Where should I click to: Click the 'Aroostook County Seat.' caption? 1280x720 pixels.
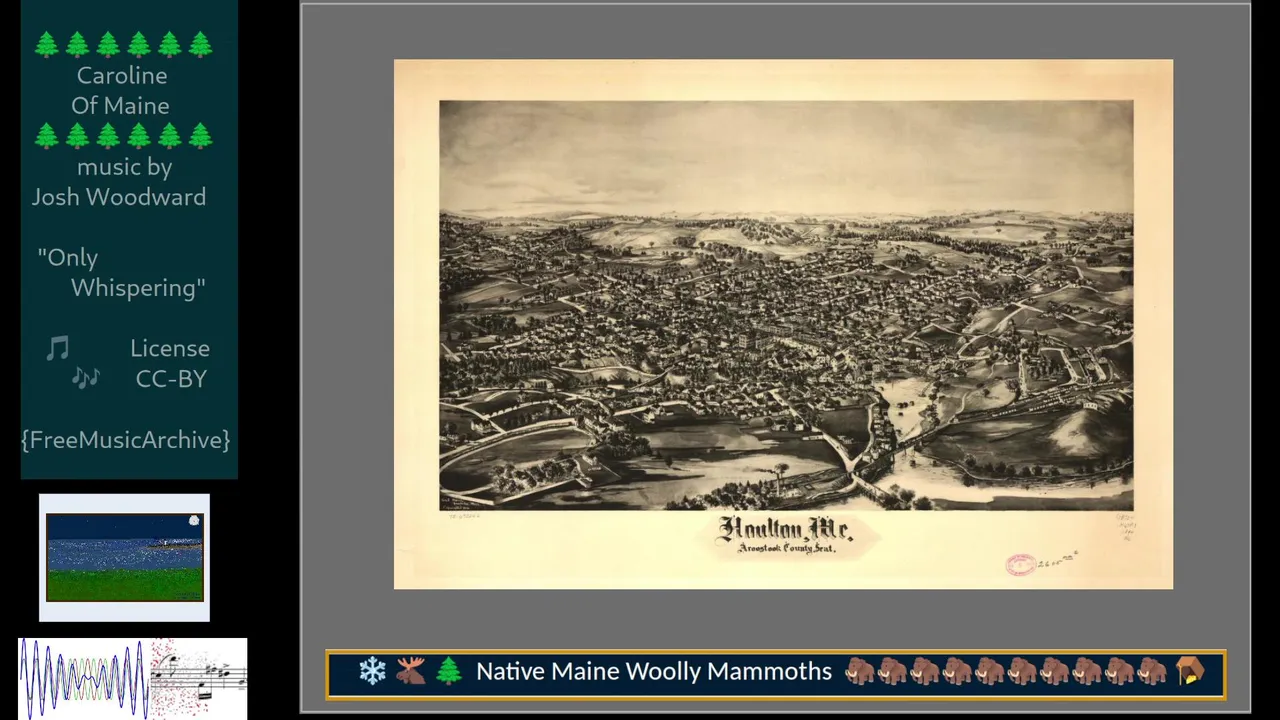coord(786,549)
